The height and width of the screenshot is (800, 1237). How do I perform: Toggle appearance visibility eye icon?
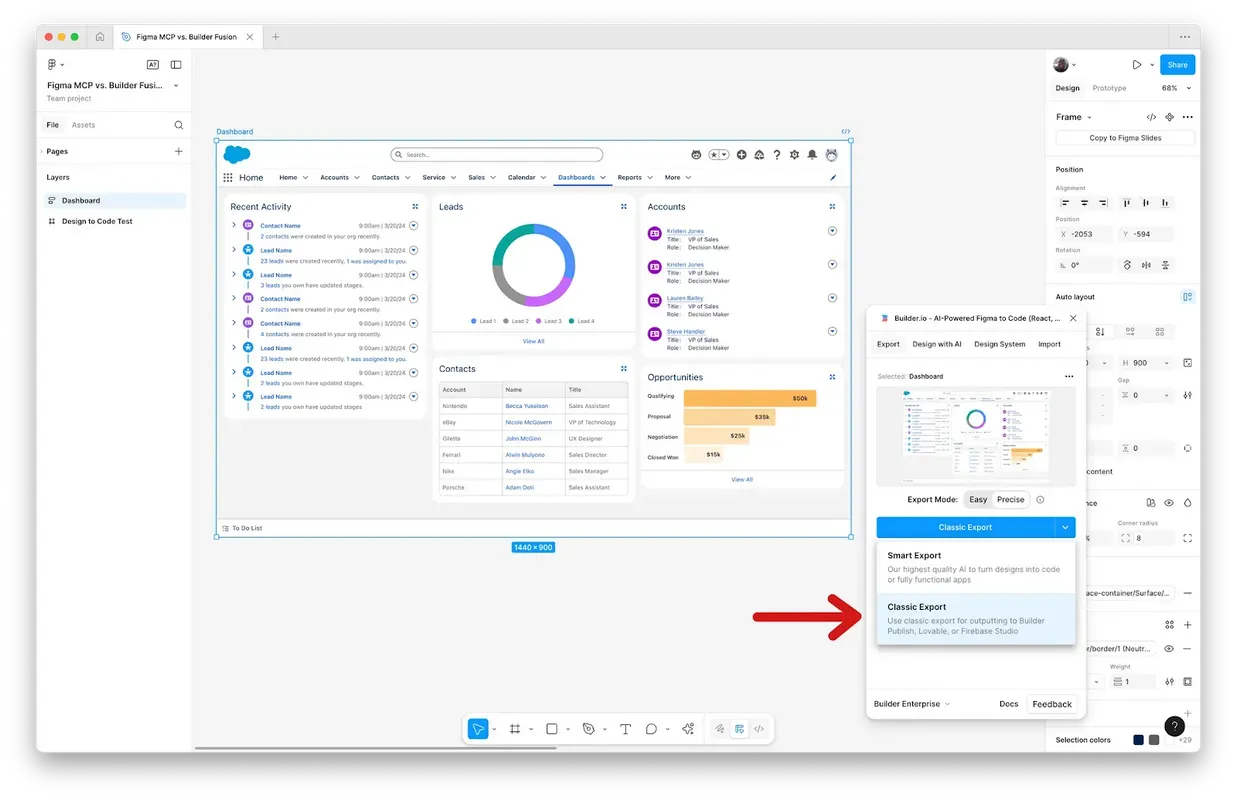1169,503
